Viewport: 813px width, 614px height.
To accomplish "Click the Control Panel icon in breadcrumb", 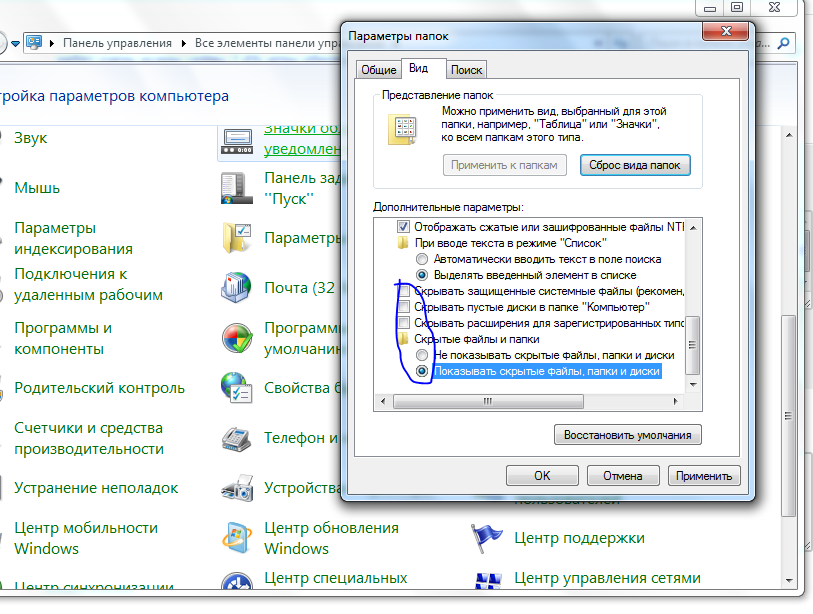I will (x=34, y=43).
